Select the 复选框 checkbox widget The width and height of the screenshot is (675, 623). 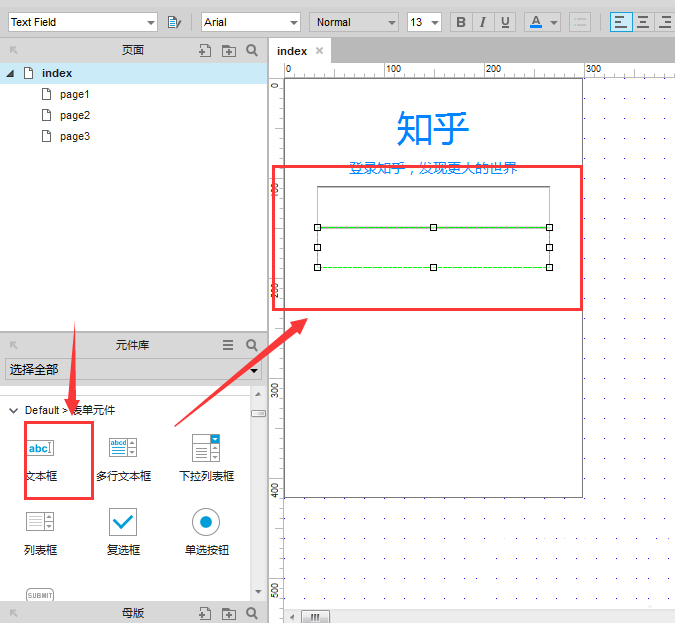coord(124,532)
